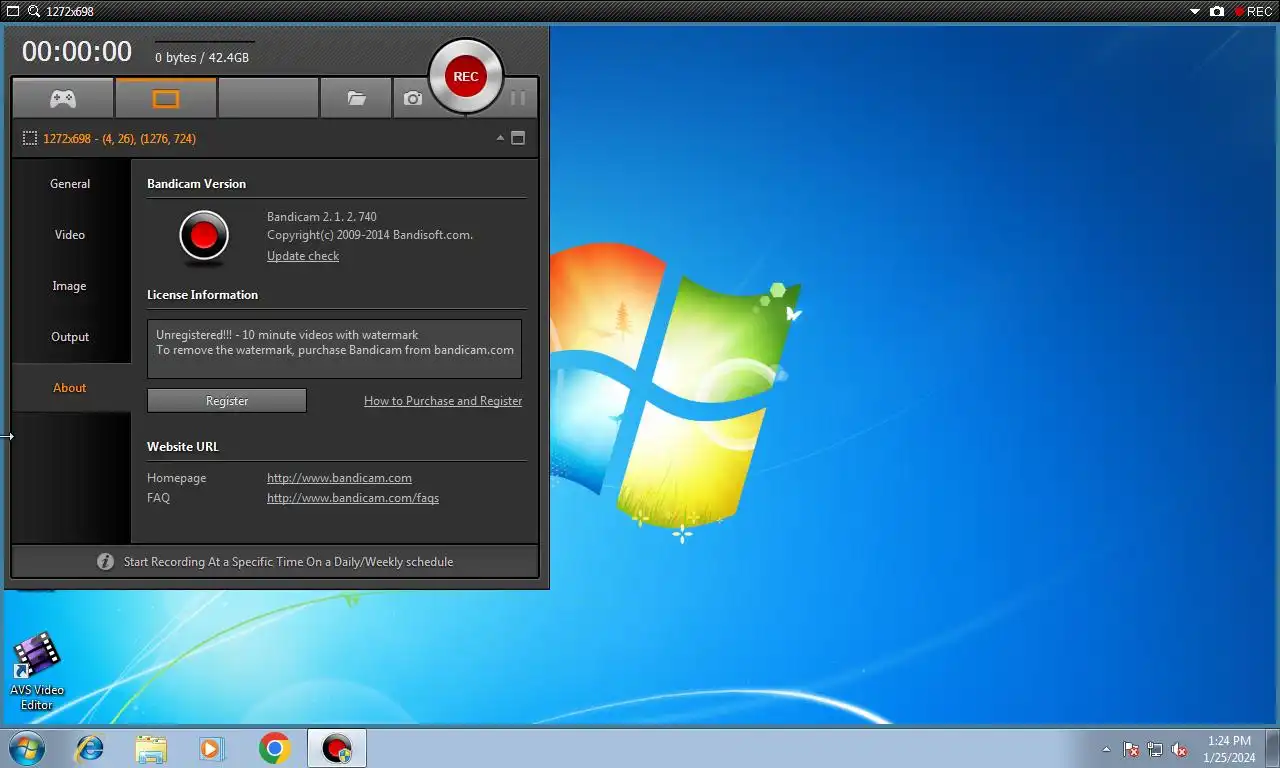Select the About tab

tap(70, 388)
